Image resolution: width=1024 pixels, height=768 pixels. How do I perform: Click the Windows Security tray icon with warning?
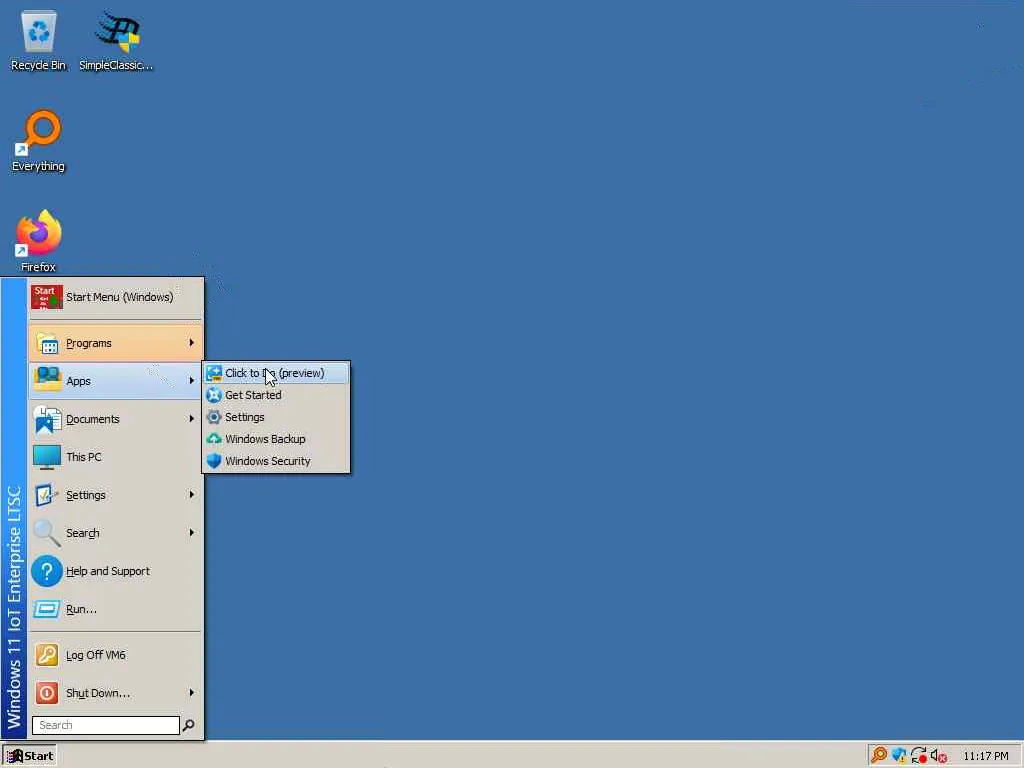click(899, 756)
